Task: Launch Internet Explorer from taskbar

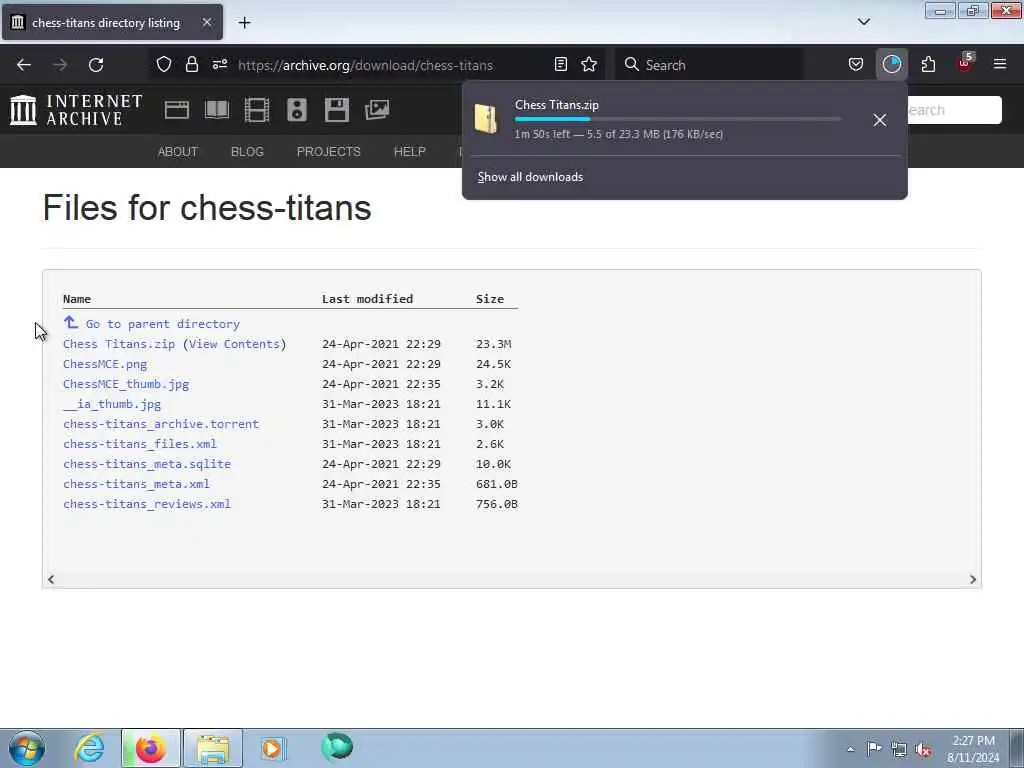Action: pos(89,748)
